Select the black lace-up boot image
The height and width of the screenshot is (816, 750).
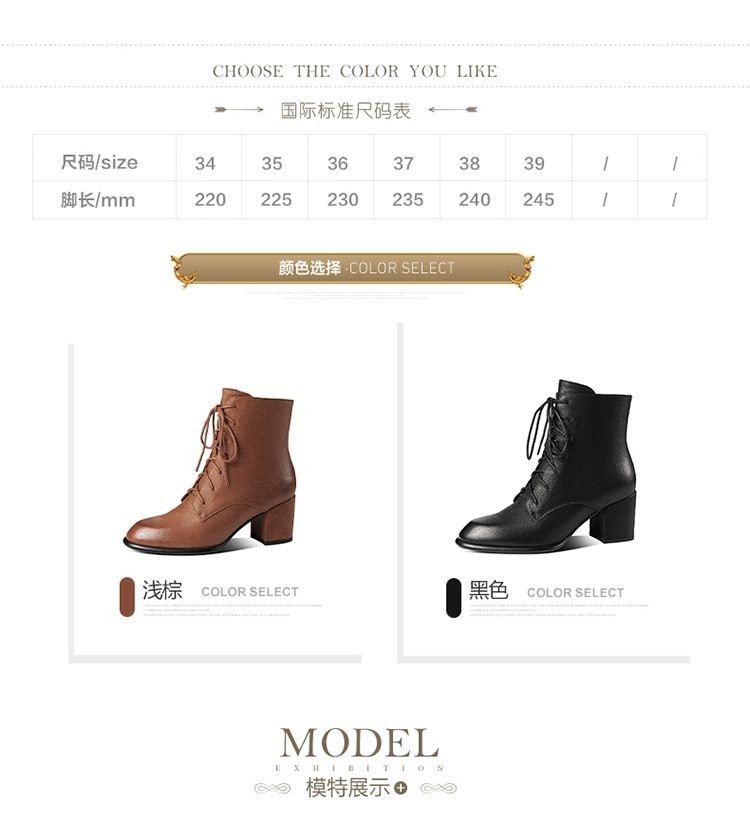[x=546, y=466]
